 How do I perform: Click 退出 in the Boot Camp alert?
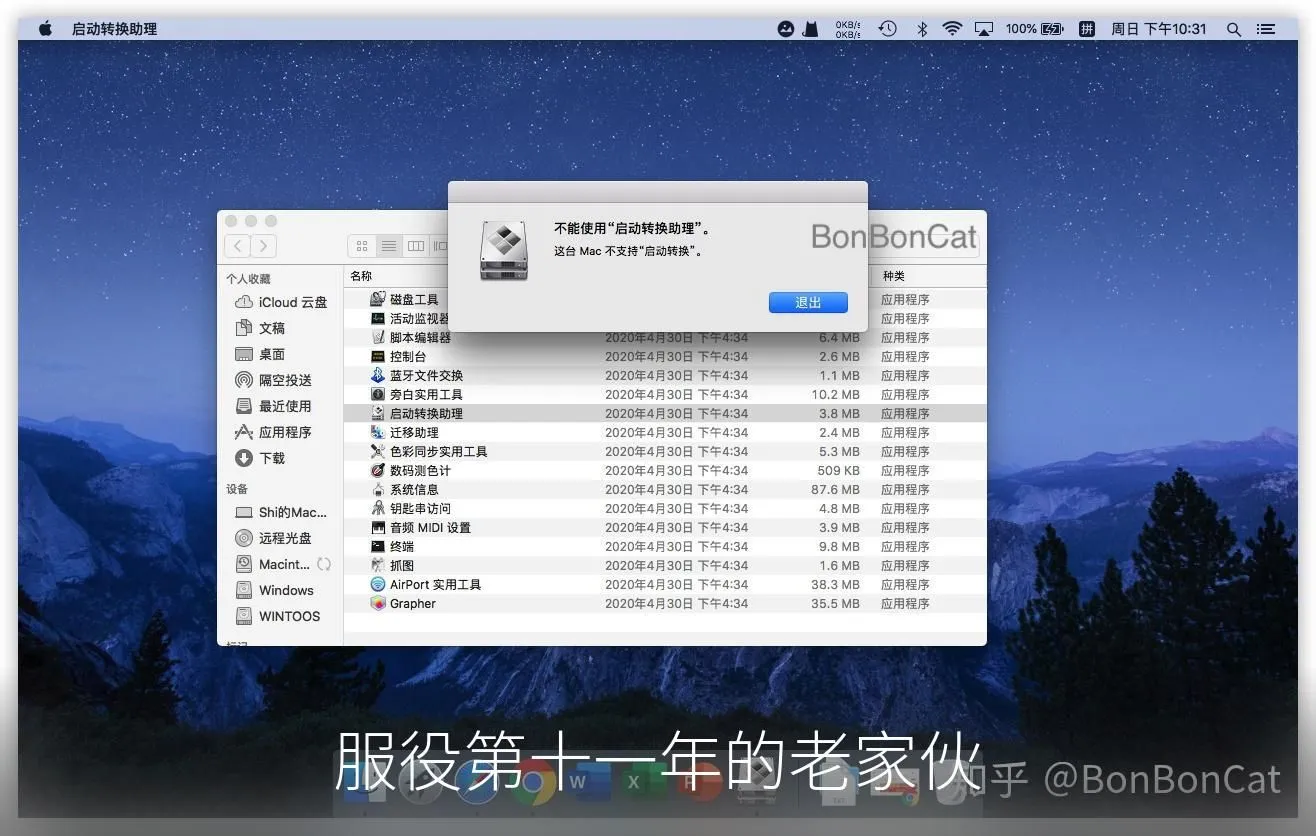pos(808,302)
